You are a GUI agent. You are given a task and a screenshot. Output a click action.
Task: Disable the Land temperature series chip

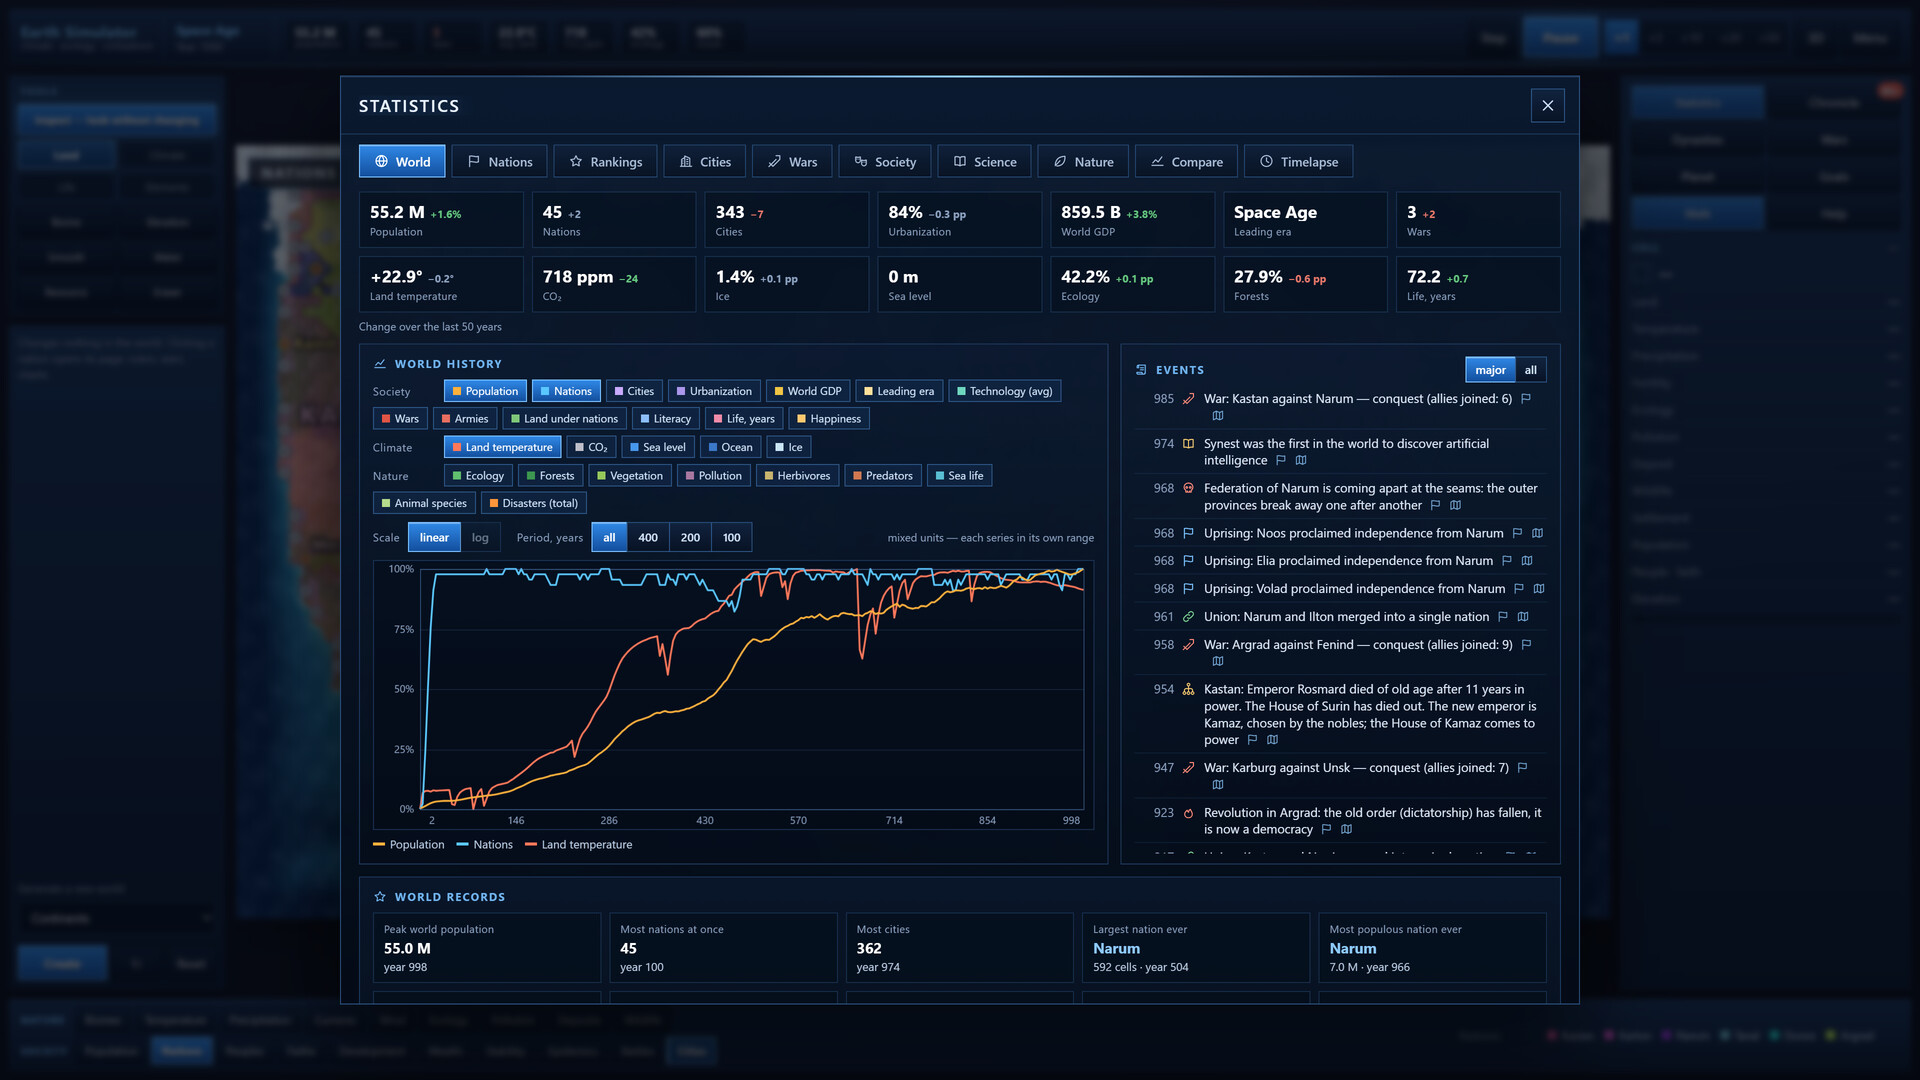click(503, 447)
